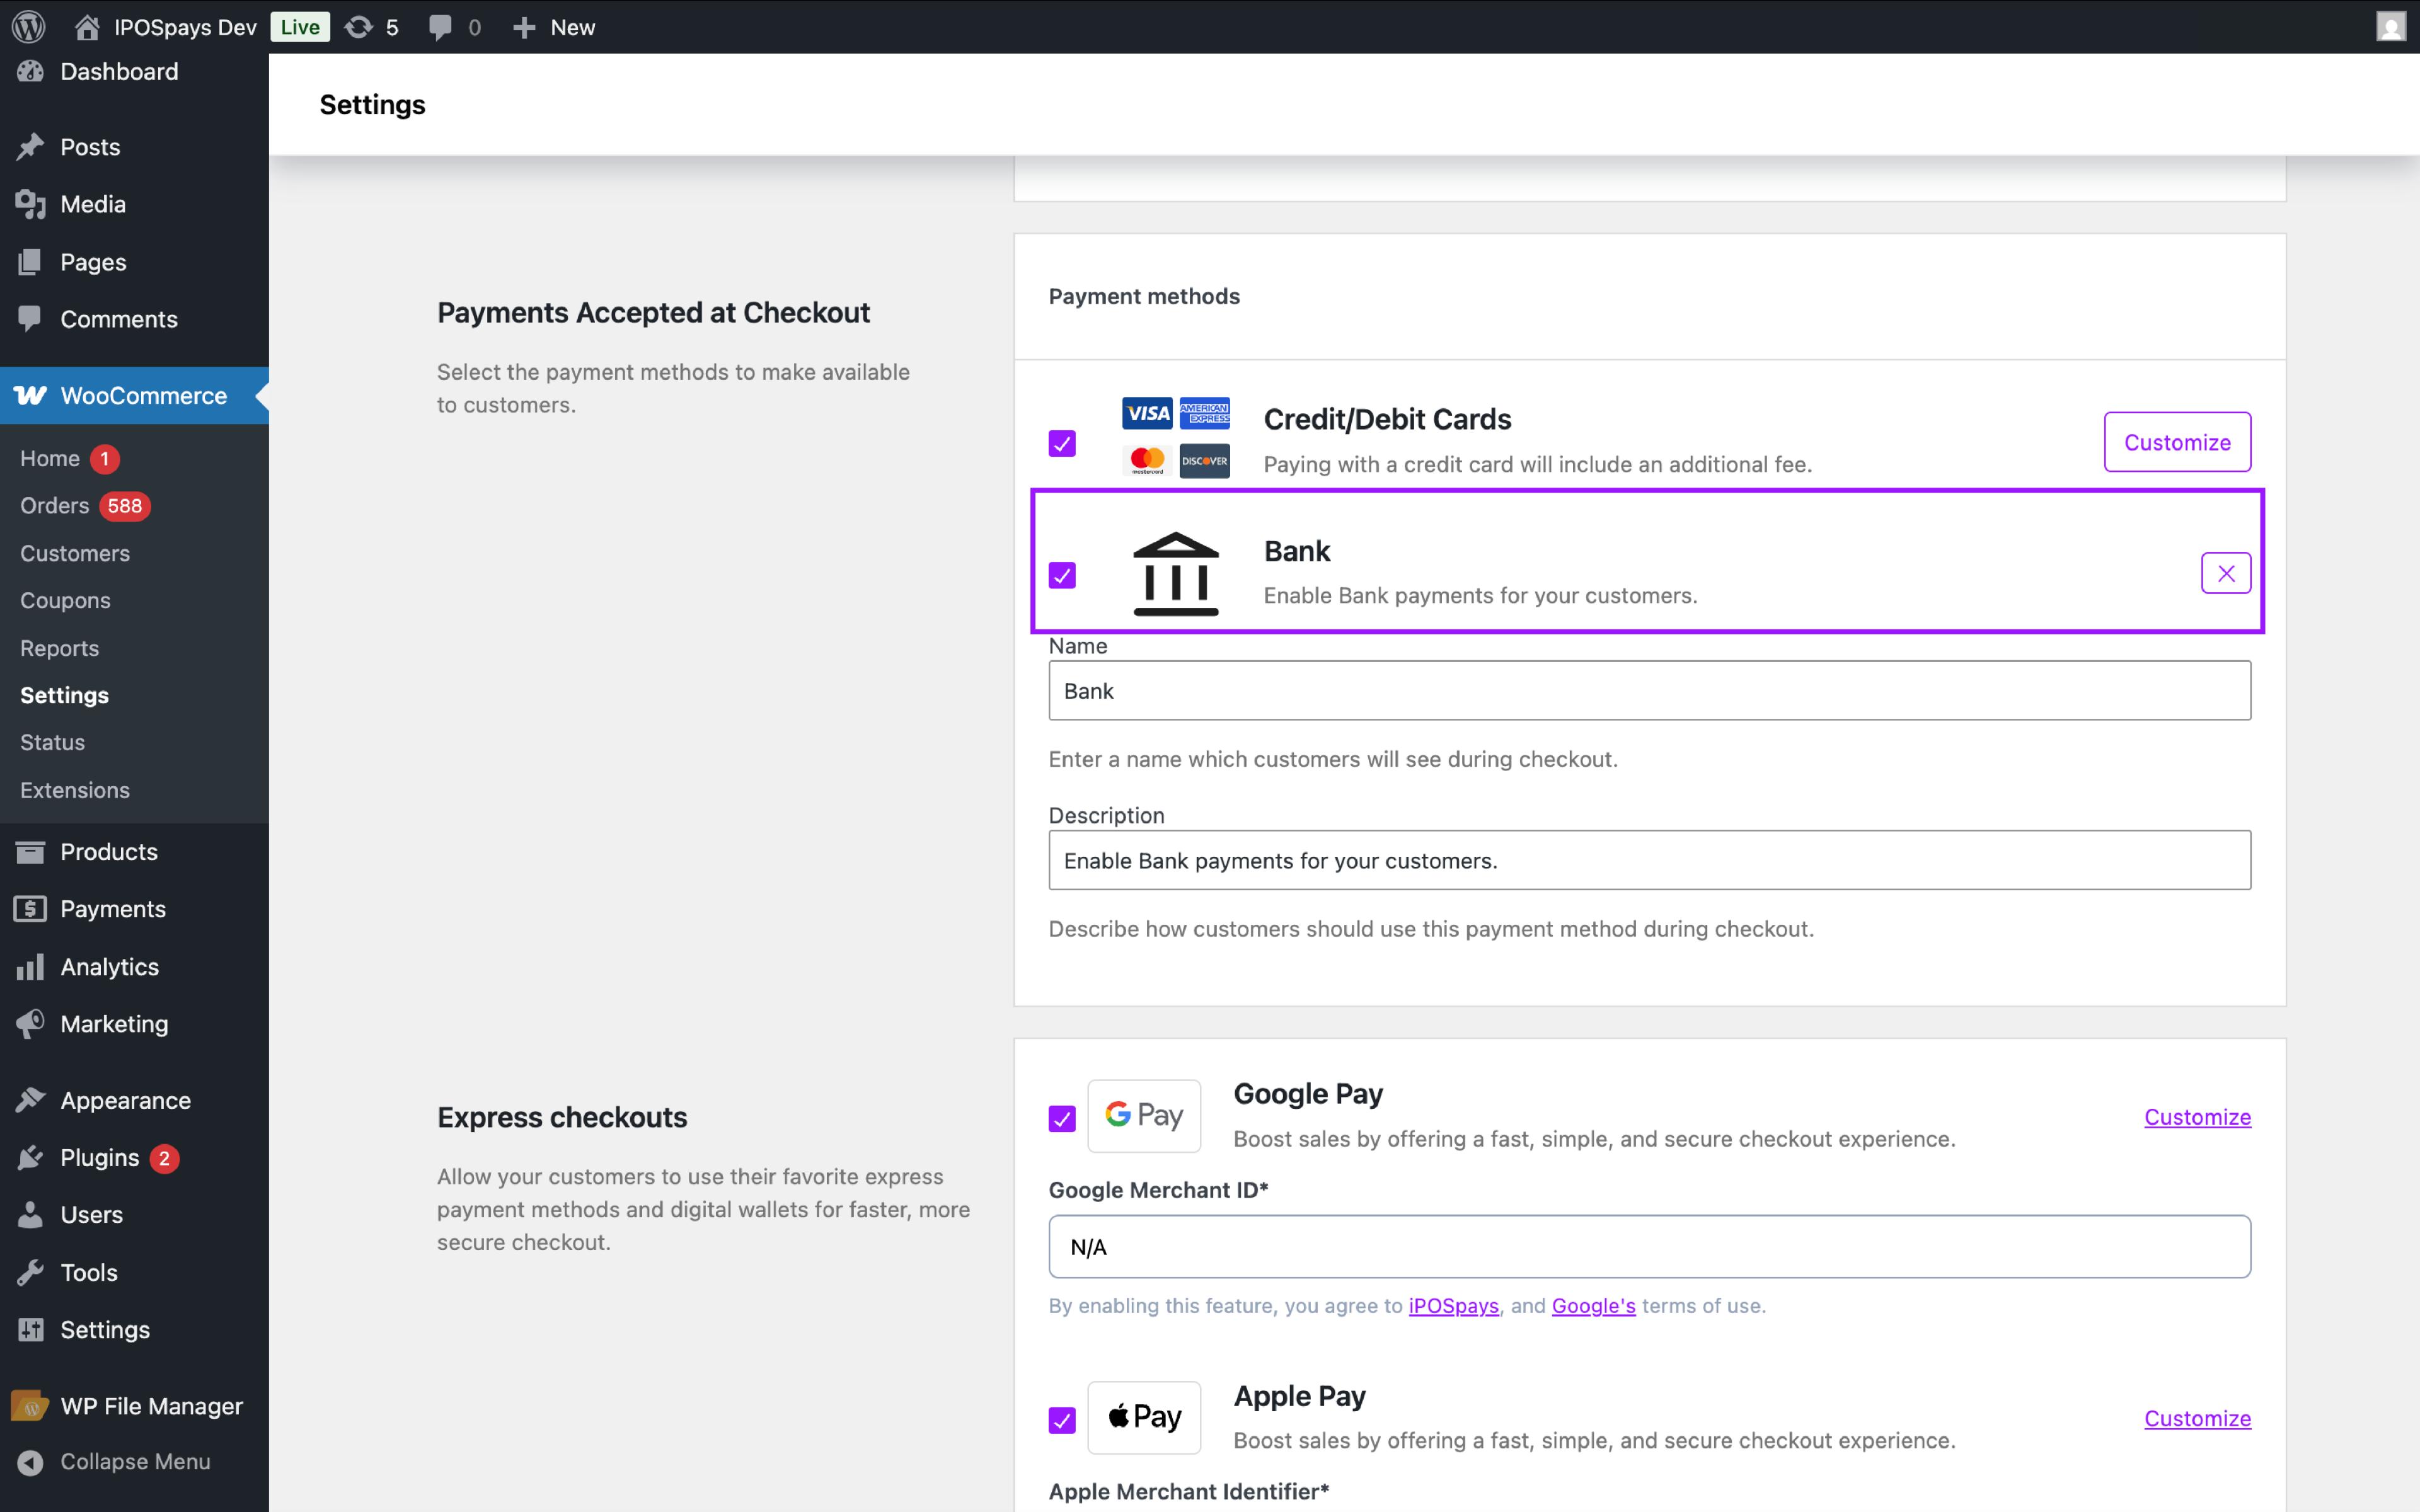This screenshot has width=2420, height=1512.
Task: Open the site home icon in admin bar
Action: [87, 27]
